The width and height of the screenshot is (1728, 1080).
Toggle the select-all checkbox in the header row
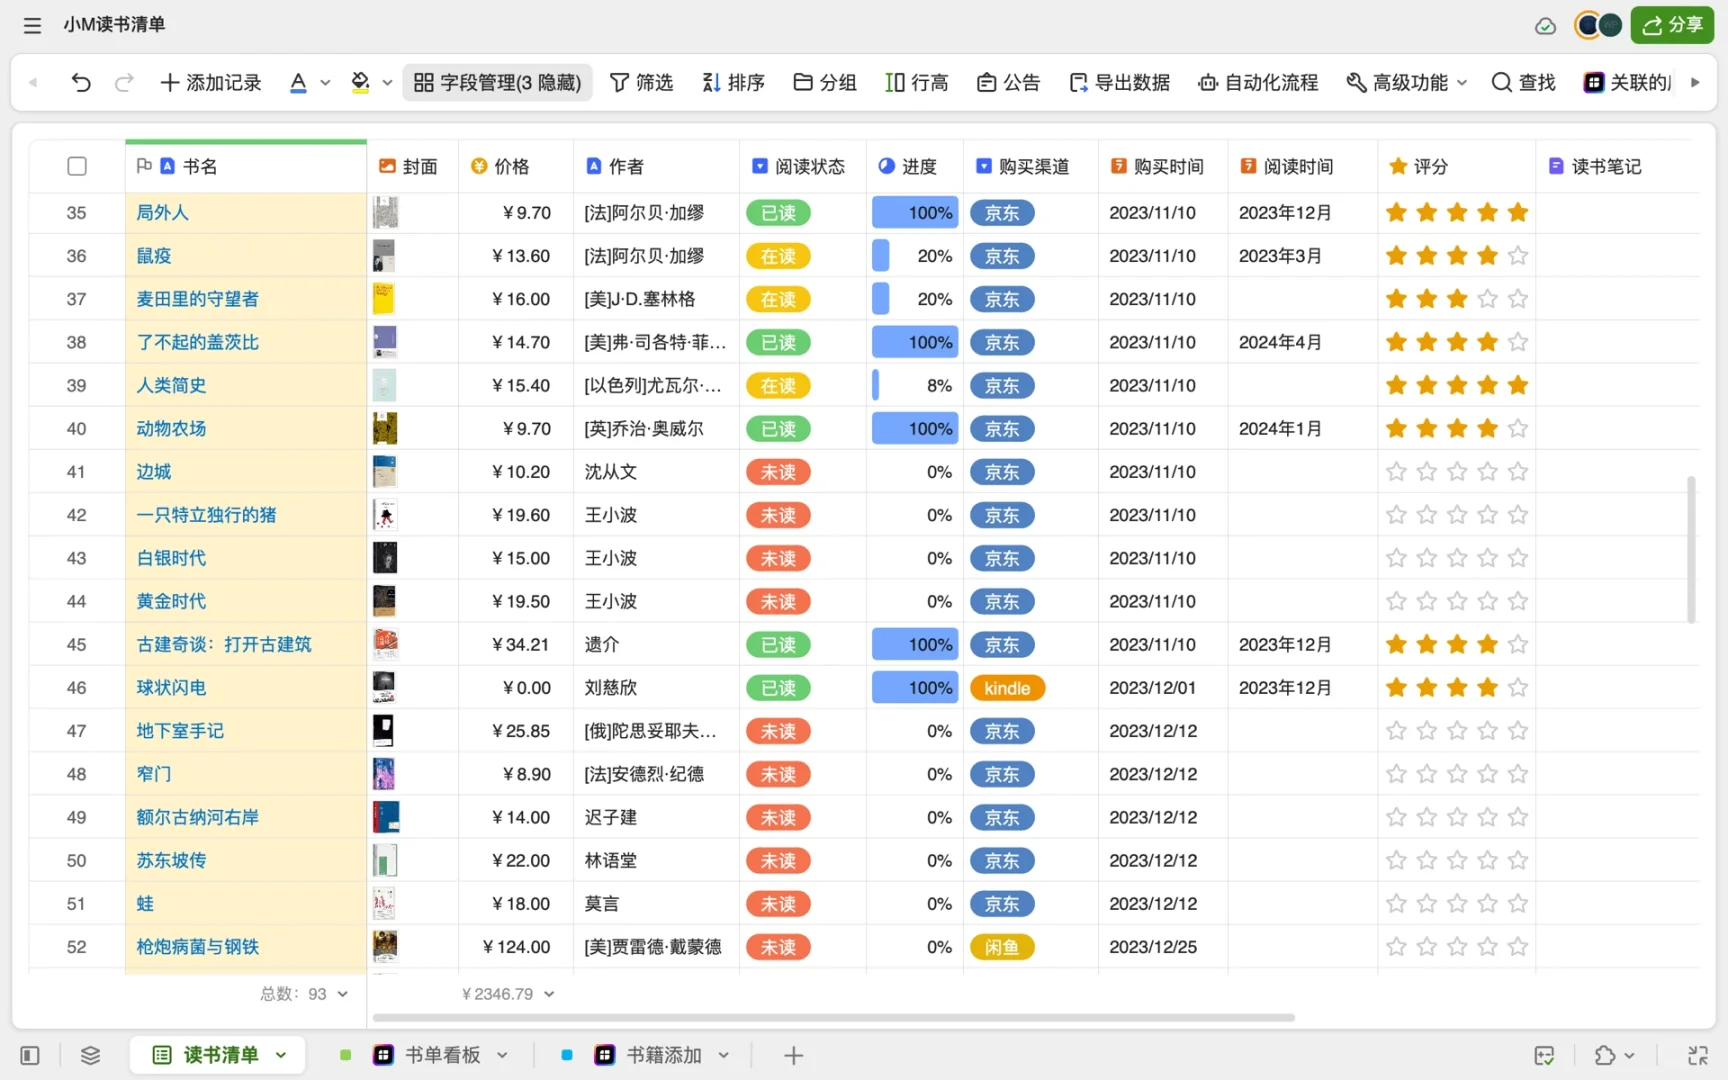[x=76, y=166]
